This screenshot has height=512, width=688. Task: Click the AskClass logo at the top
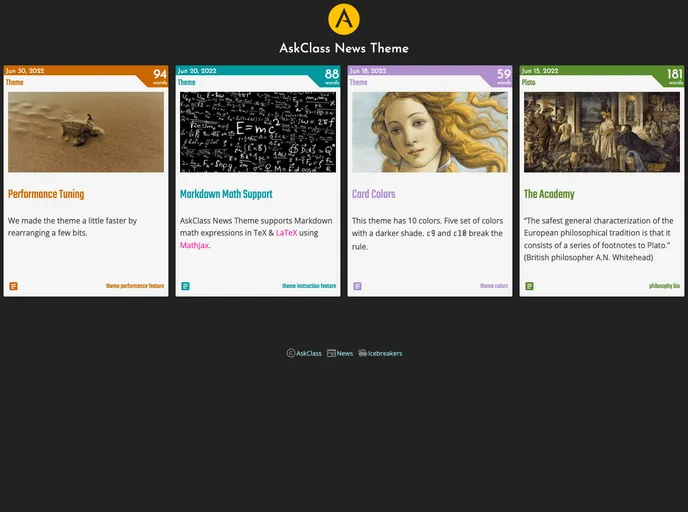[343, 19]
